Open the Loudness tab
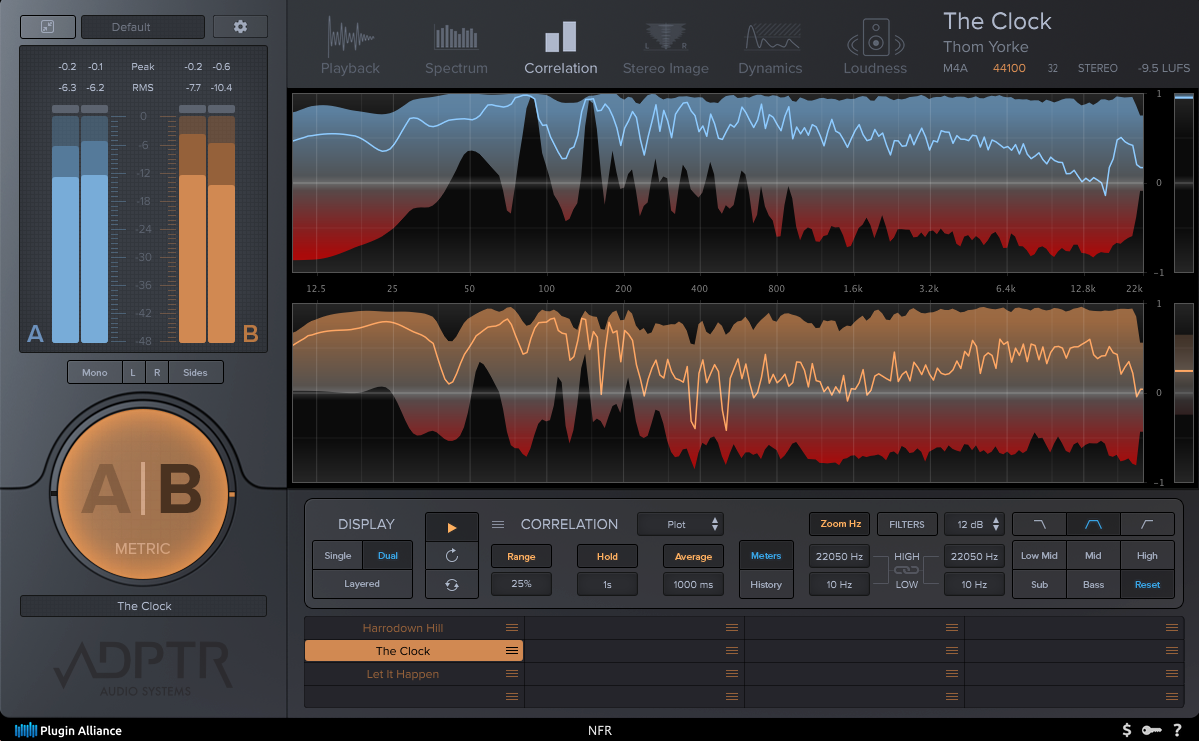This screenshot has height=741, width=1199. pyautogui.click(x=875, y=48)
